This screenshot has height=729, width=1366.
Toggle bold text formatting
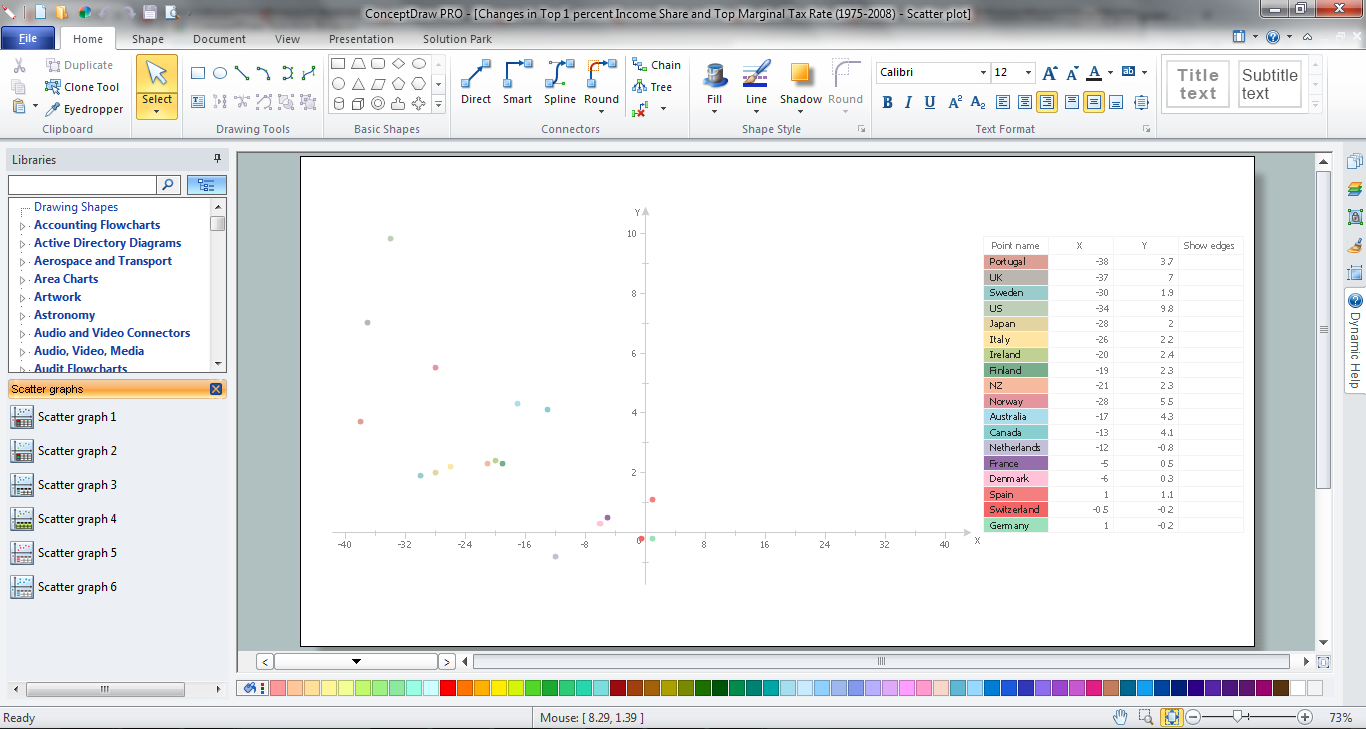(887, 102)
